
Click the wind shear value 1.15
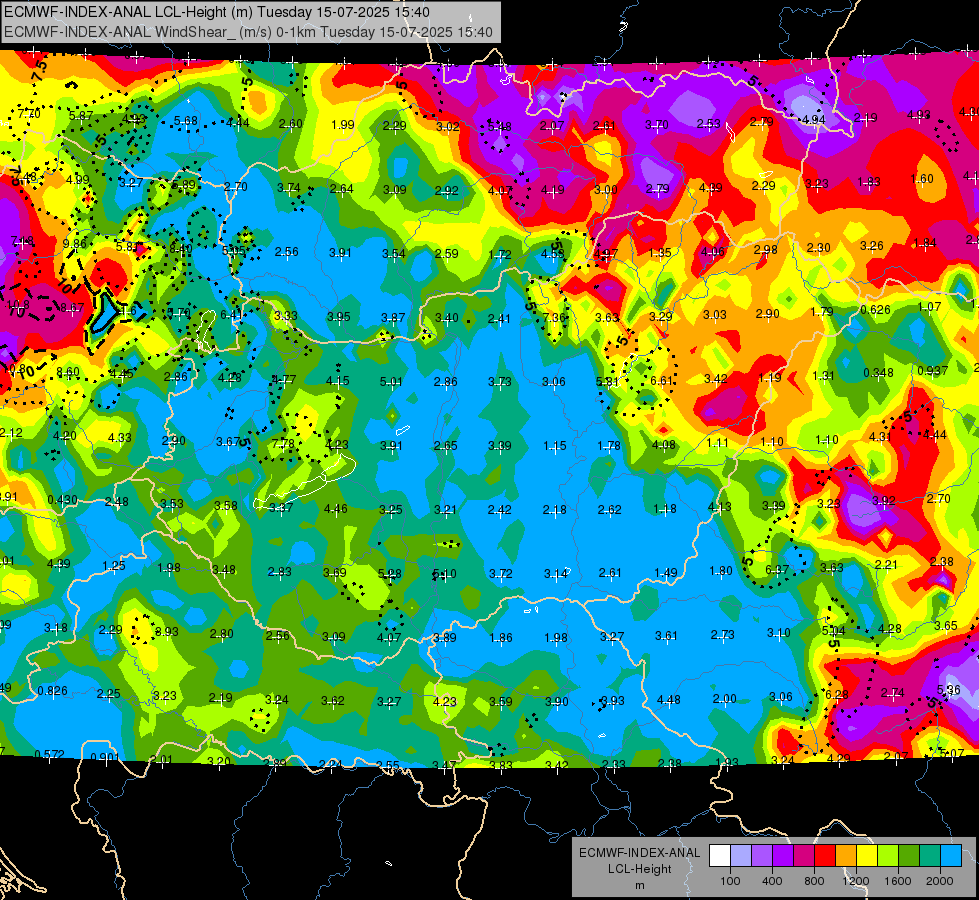(554, 445)
